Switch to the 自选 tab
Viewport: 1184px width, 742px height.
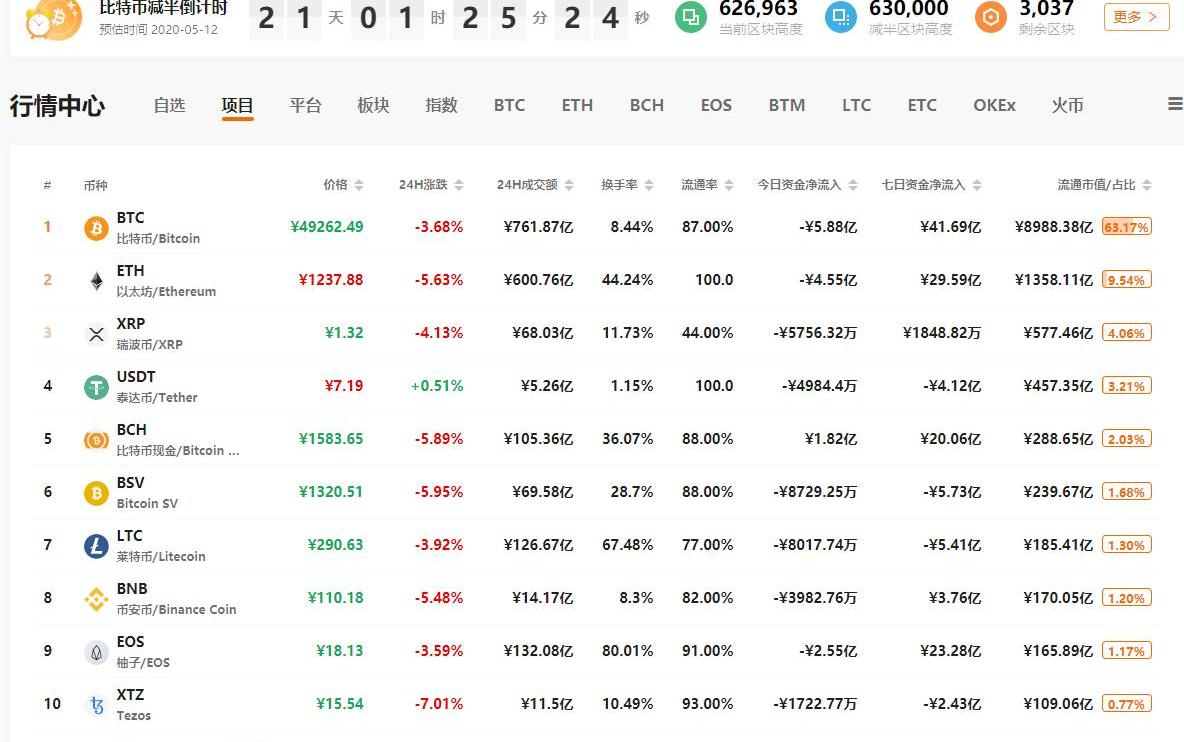169,105
